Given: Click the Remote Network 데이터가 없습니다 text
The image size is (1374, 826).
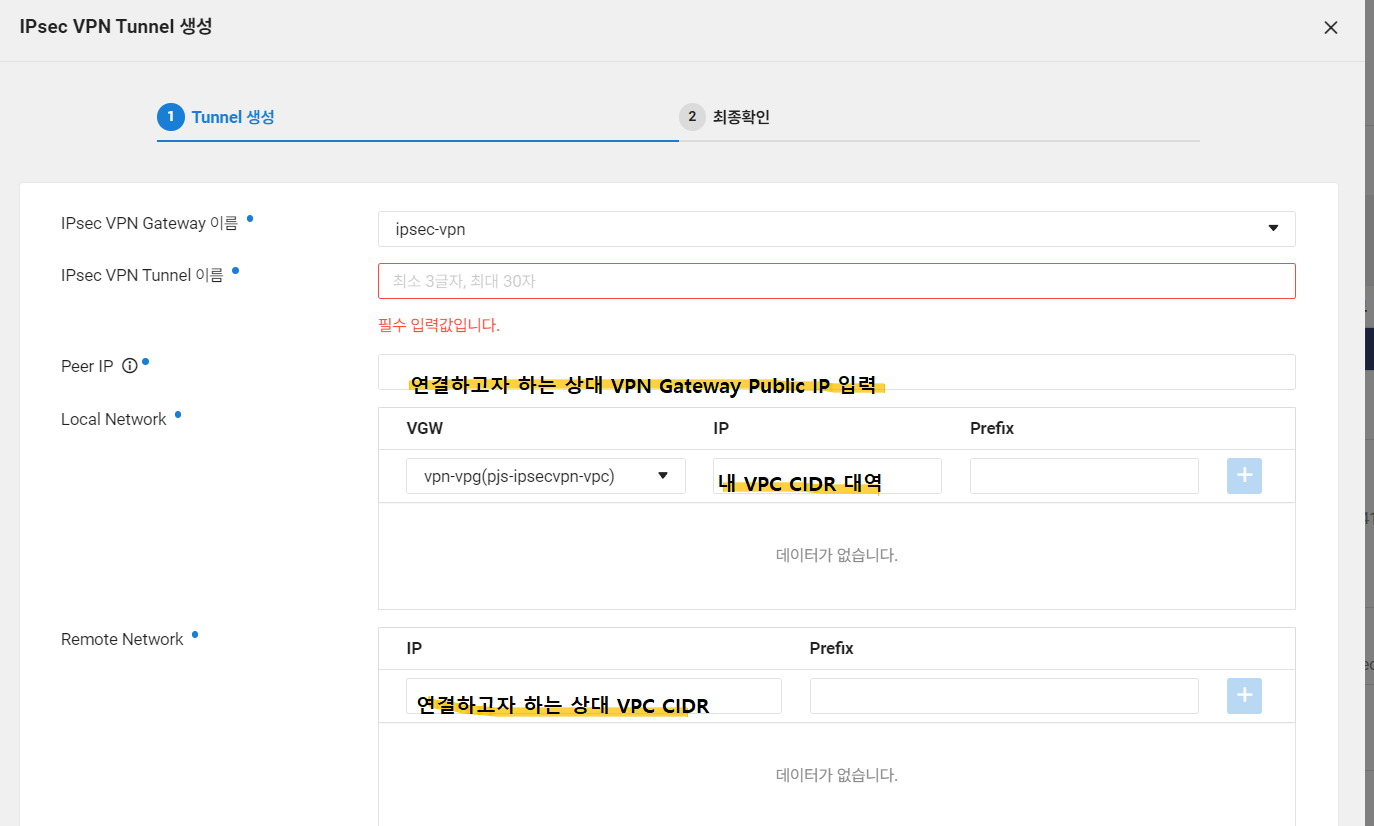Looking at the screenshot, I should tap(837, 775).
